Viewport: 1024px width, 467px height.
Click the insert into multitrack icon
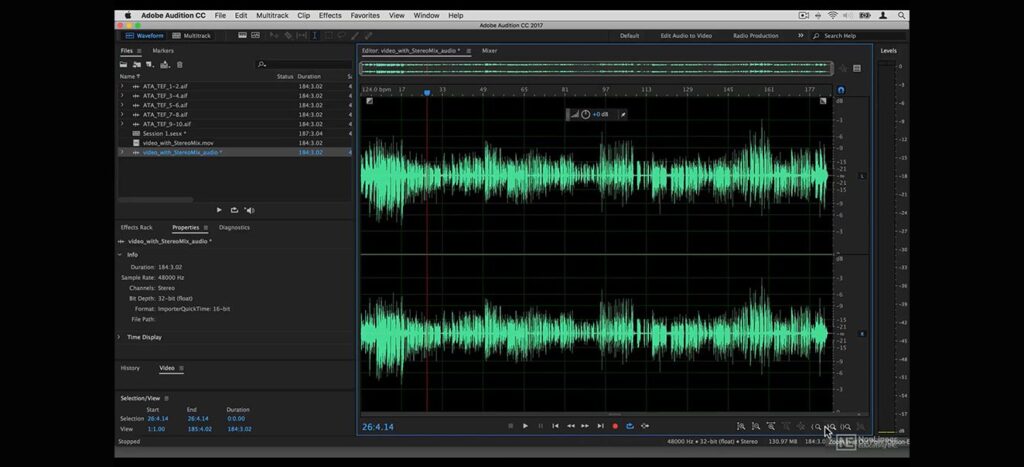[165, 65]
